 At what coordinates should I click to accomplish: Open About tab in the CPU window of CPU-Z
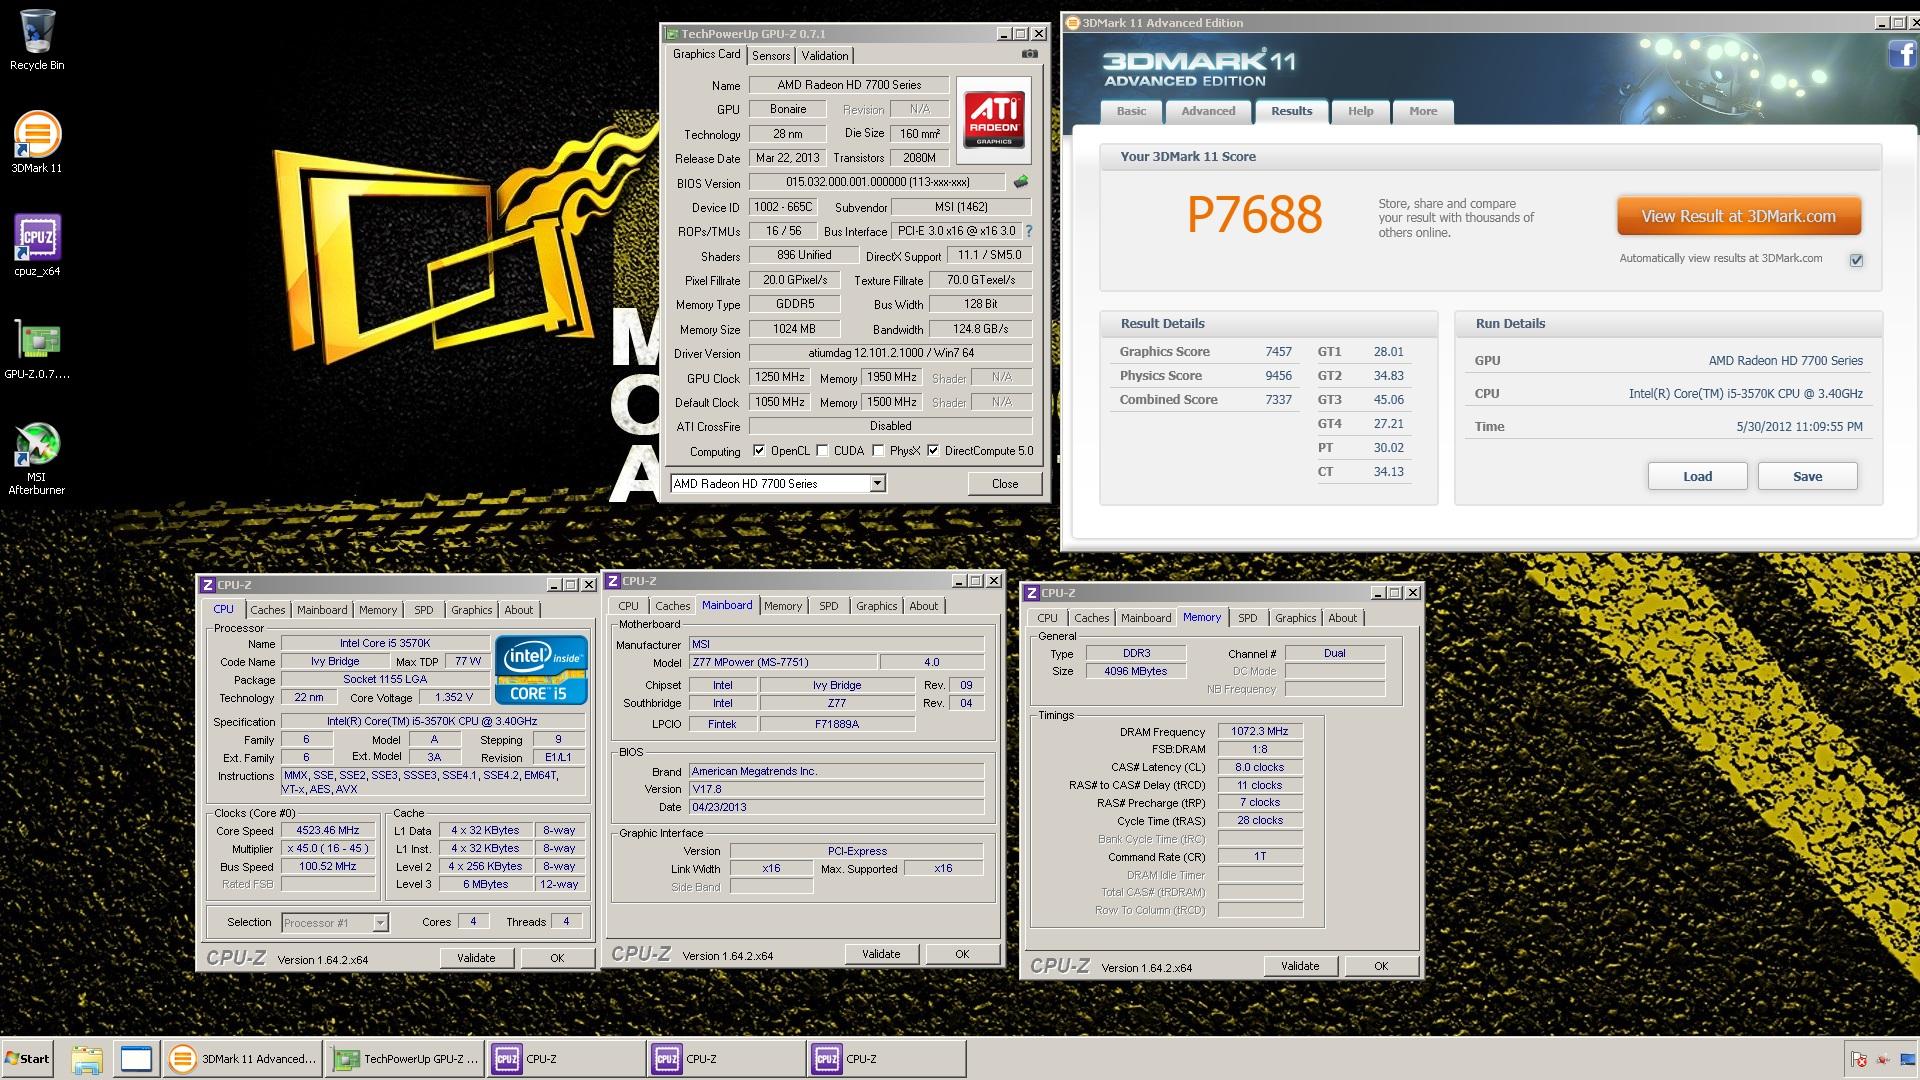[x=518, y=610]
